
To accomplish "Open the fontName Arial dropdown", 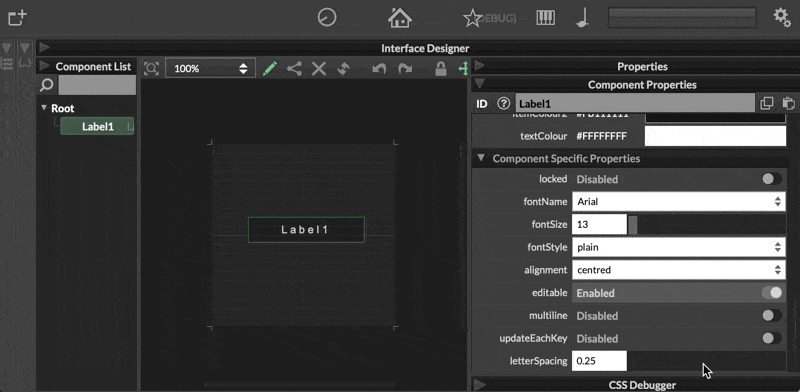I will (679, 202).
